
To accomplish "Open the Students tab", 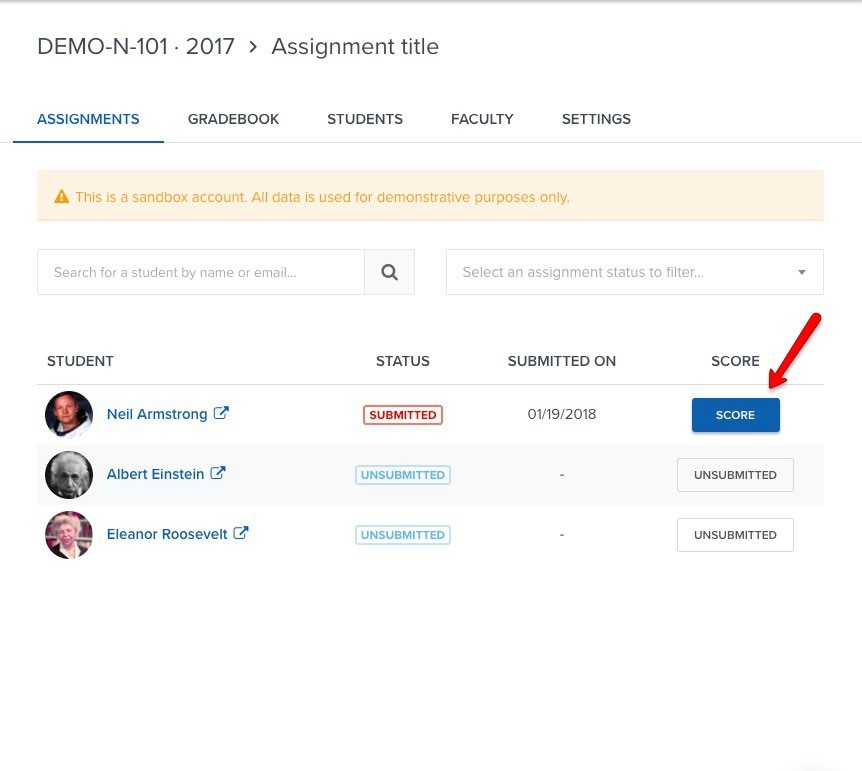I will [x=364, y=119].
